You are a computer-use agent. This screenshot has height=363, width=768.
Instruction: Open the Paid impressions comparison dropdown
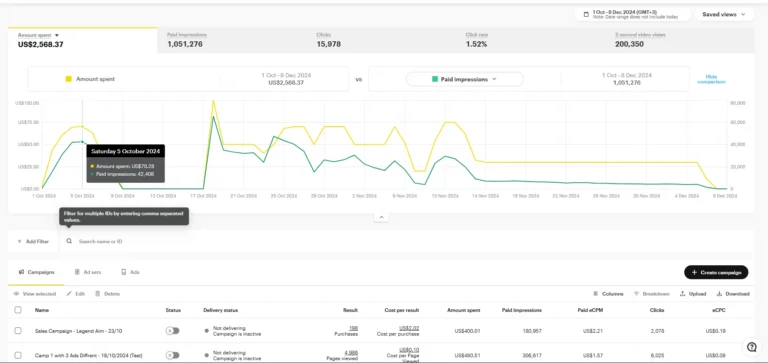(464, 79)
